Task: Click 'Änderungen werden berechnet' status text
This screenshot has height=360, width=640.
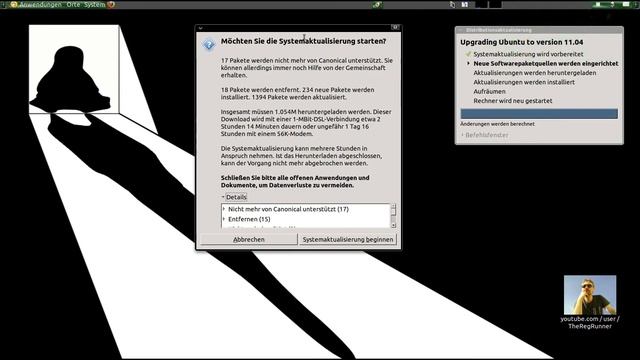Action: click(x=497, y=124)
